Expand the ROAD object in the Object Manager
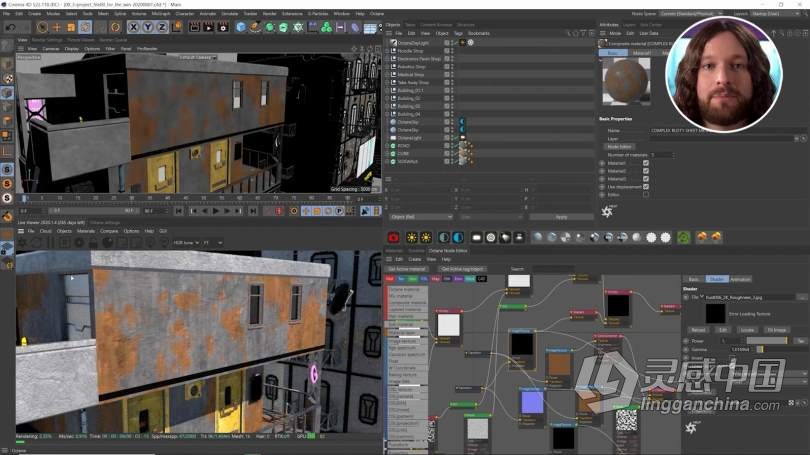The image size is (810, 455). pos(387,146)
